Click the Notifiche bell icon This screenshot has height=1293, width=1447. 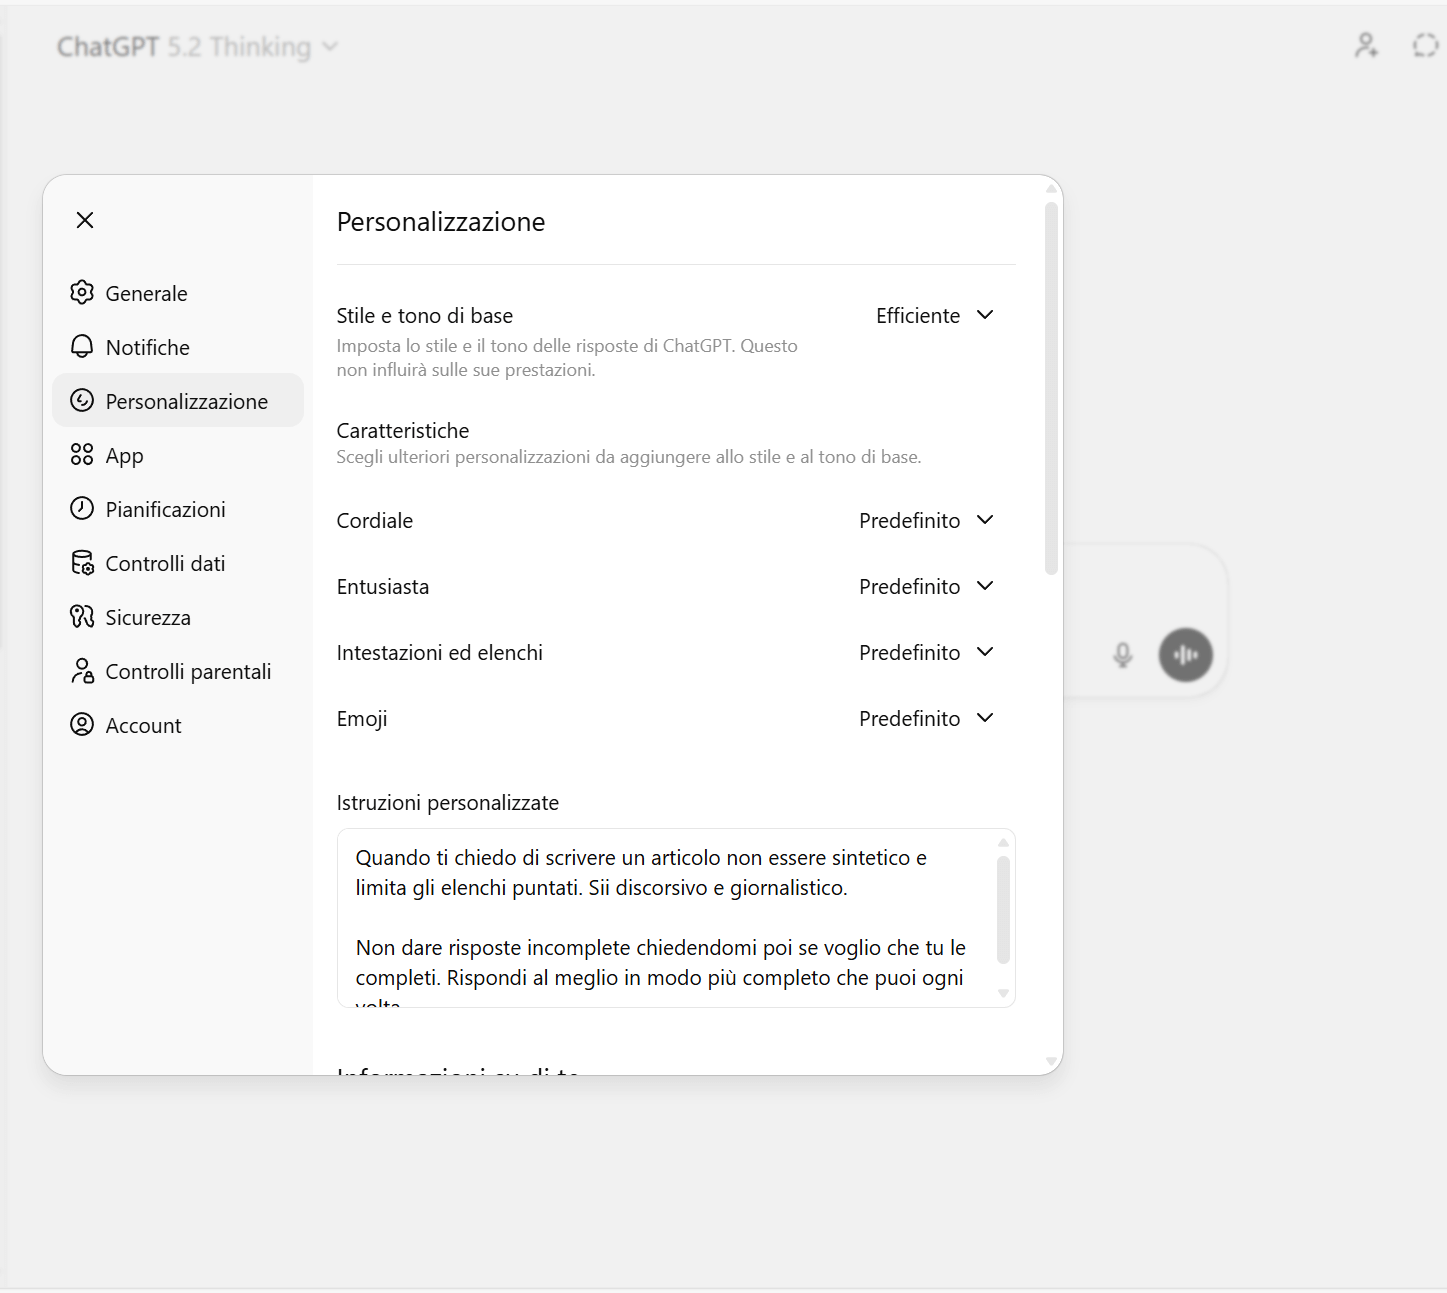click(x=82, y=347)
